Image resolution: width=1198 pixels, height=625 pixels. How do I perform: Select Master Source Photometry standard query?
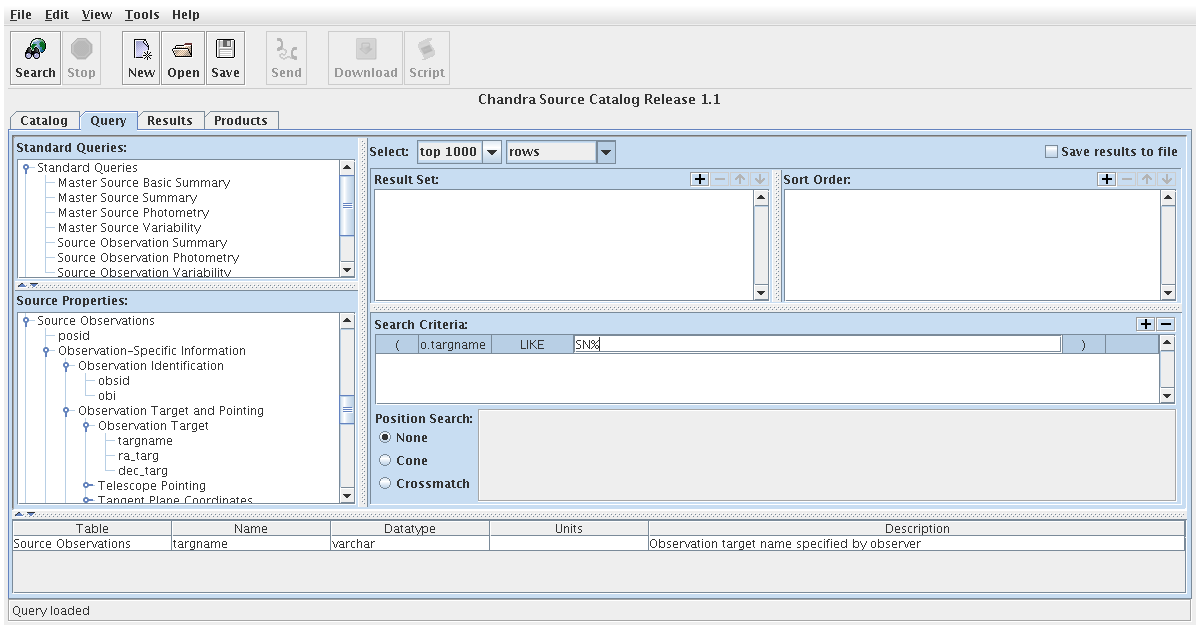133,213
